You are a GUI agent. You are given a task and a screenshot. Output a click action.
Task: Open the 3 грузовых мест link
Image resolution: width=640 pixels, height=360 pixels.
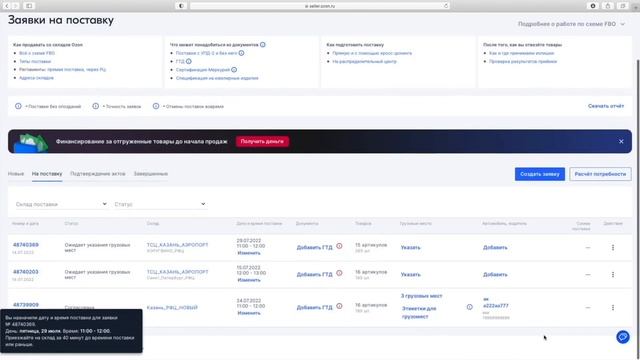click(421, 296)
